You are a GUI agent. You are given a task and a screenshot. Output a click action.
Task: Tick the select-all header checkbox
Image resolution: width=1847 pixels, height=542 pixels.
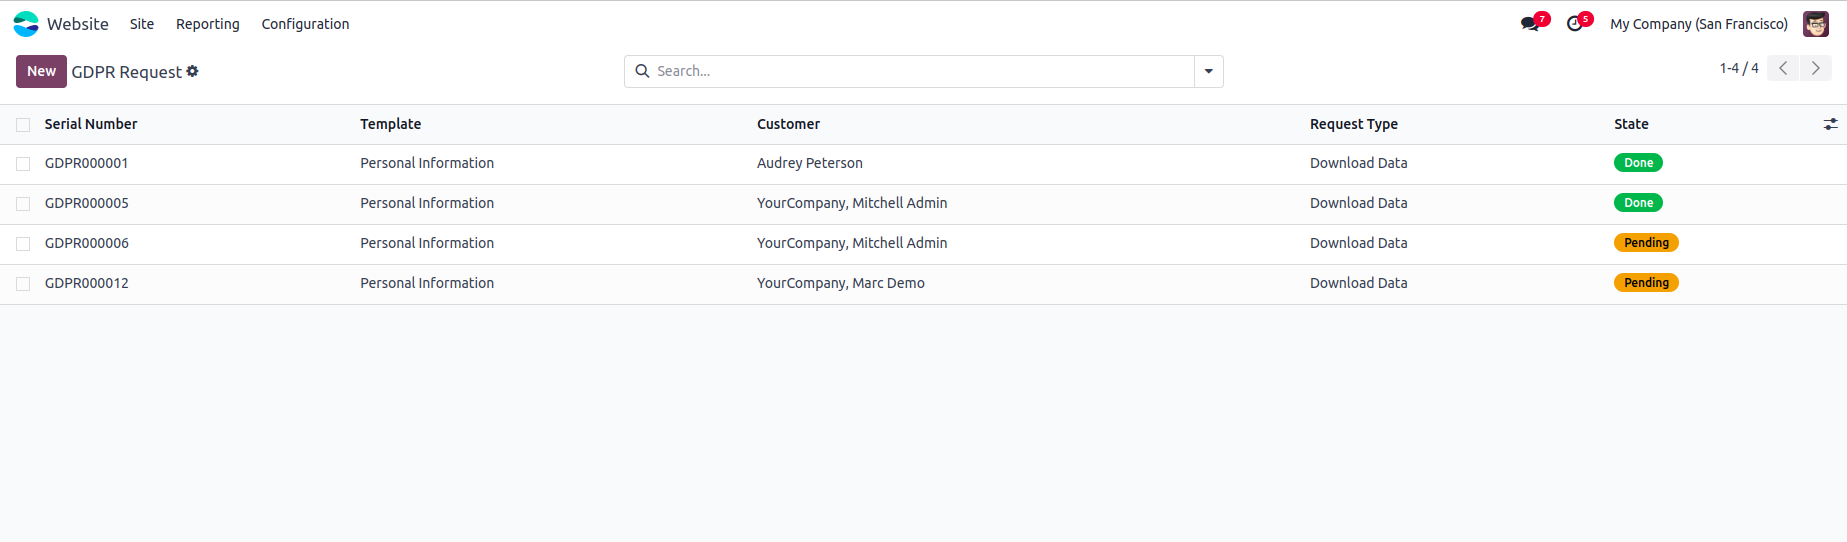click(23, 125)
